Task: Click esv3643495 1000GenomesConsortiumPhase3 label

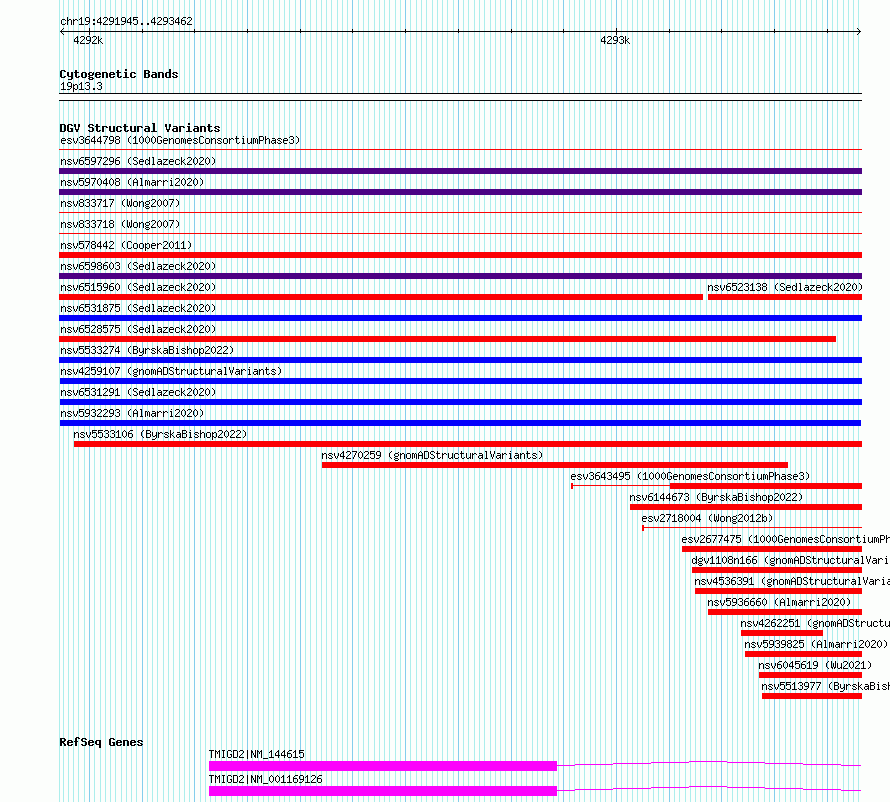Action: click(x=690, y=476)
